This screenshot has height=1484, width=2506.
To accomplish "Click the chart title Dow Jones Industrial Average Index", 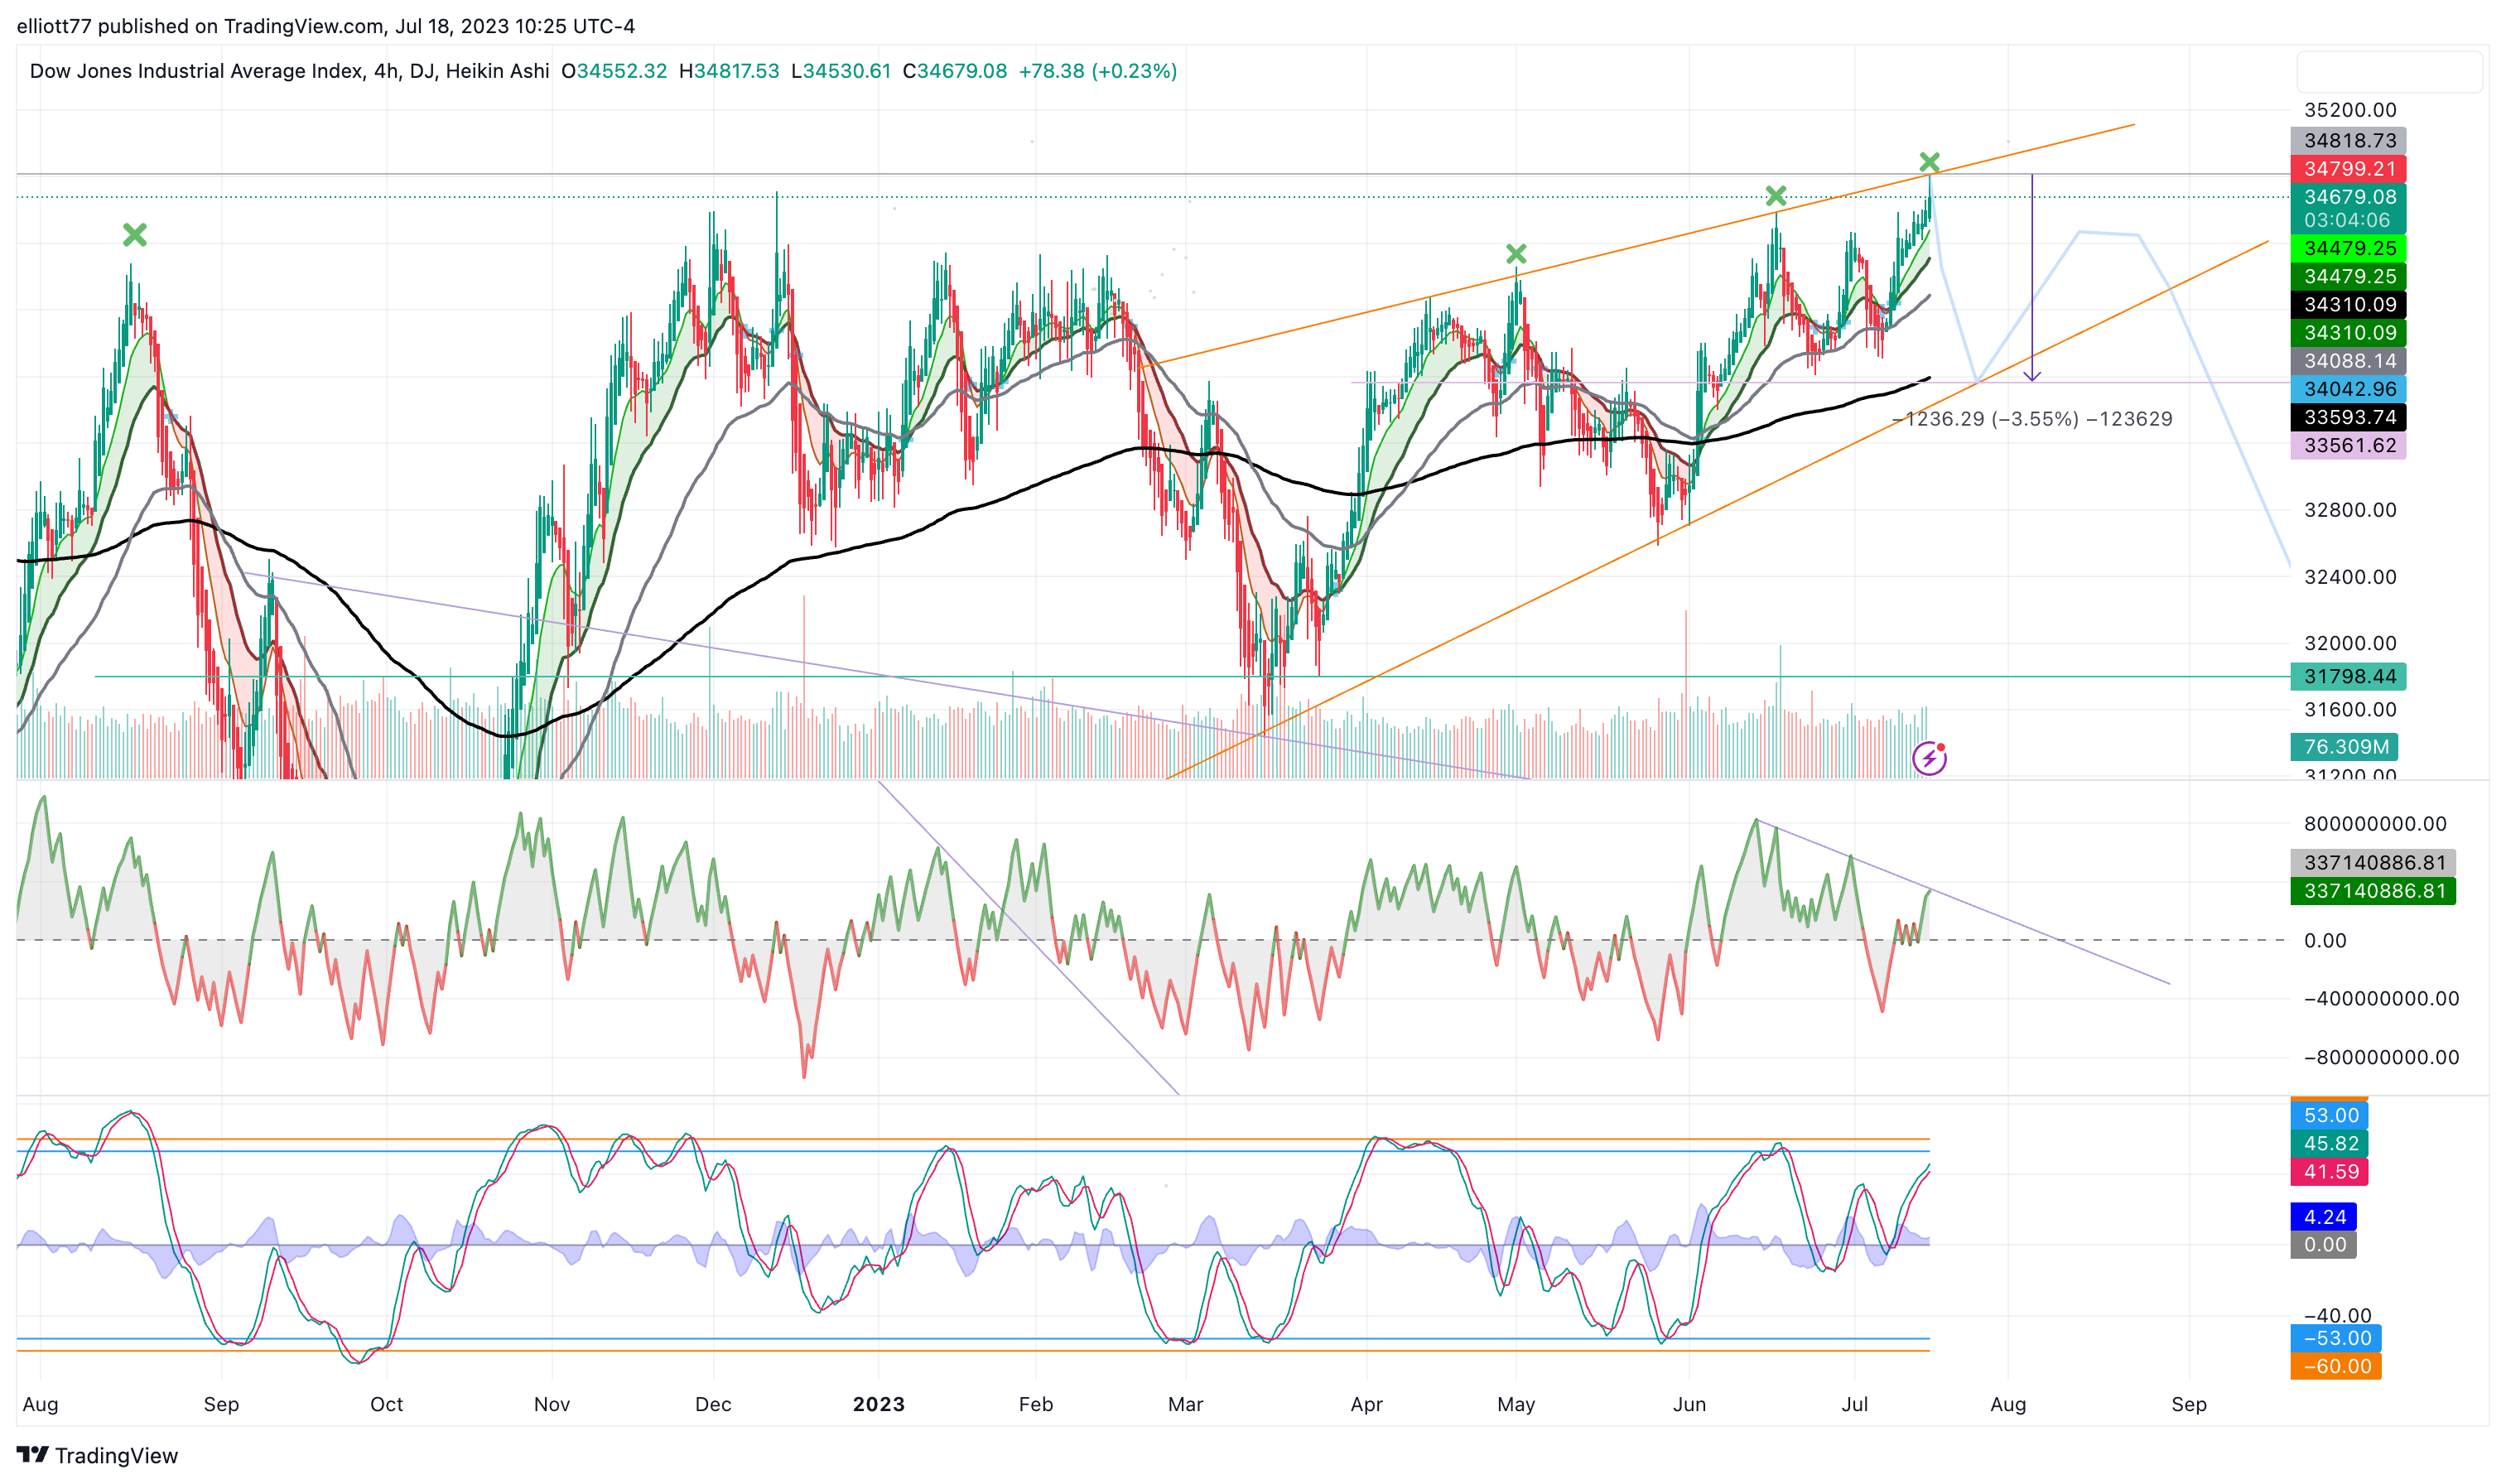I will 197,71.
